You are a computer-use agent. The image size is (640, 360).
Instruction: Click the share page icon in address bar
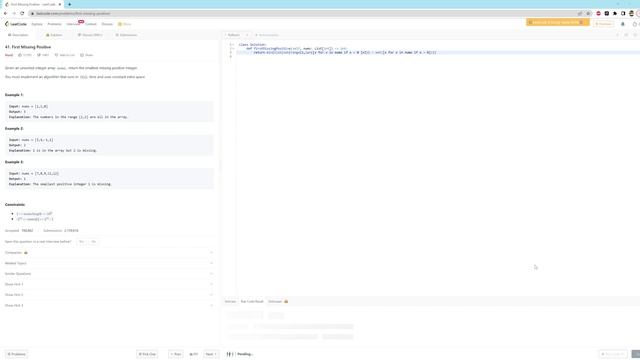pyautogui.click(x=580, y=13)
